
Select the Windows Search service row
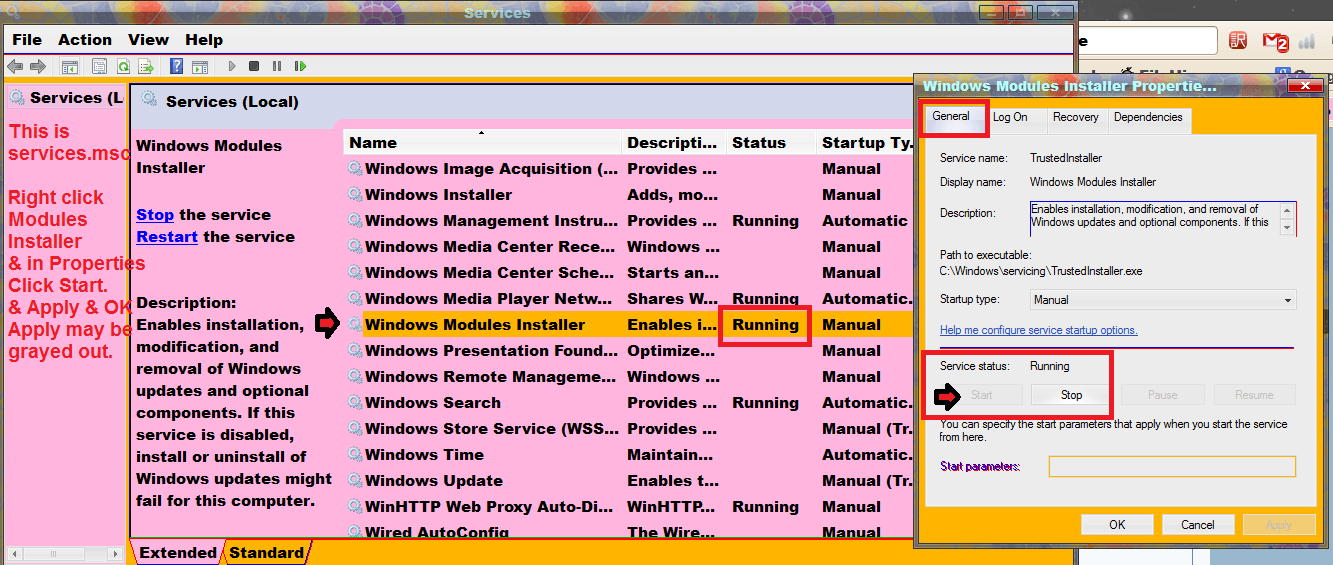click(x=629, y=403)
